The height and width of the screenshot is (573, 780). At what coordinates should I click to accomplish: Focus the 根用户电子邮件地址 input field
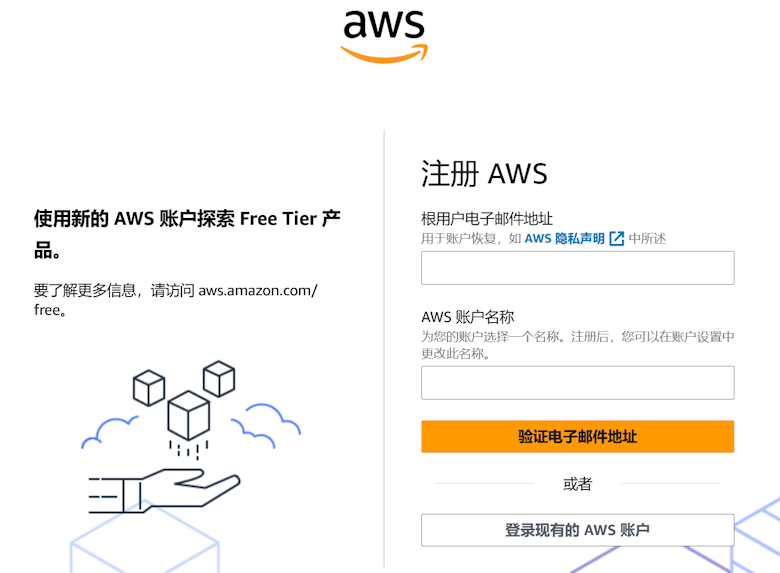tap(578, 268)
